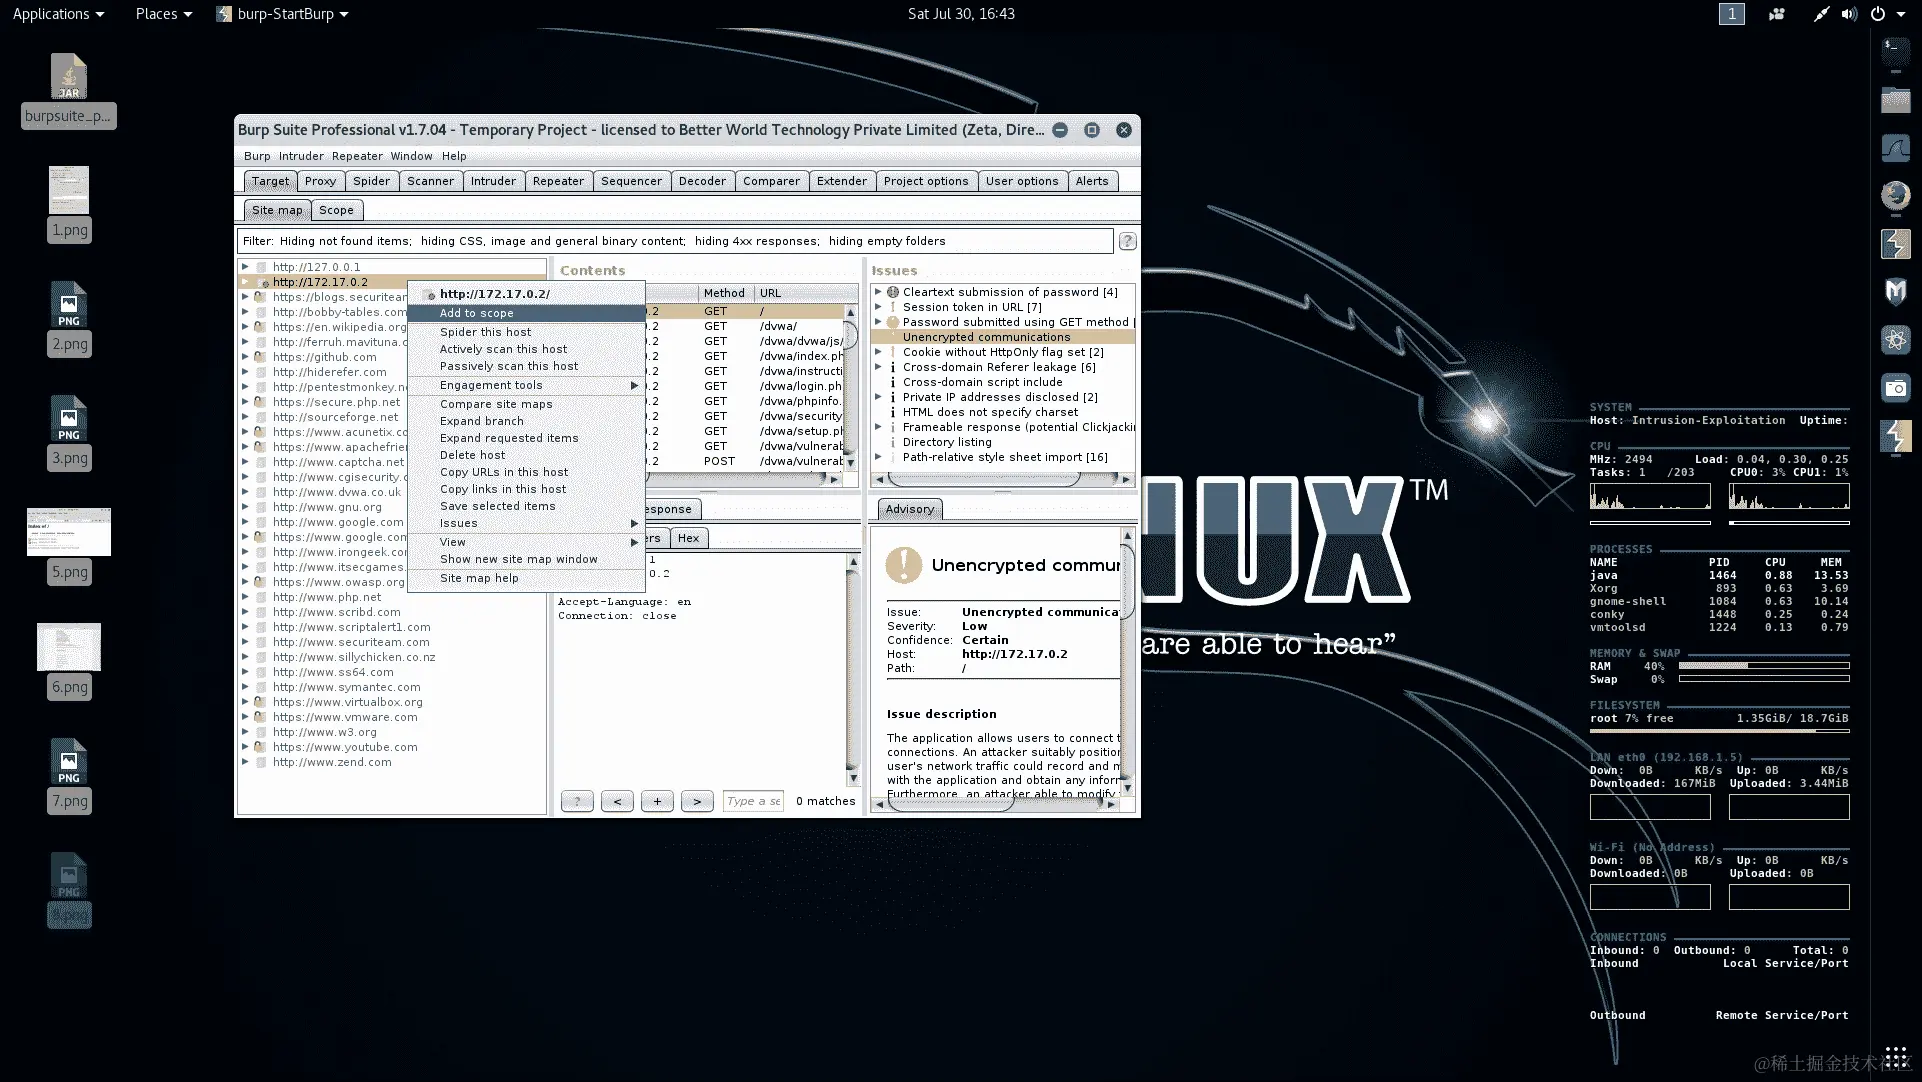Expand the http://www.php.net tree node
The height and width of the screenshot is (1082, 1922).
coord(245,597)
